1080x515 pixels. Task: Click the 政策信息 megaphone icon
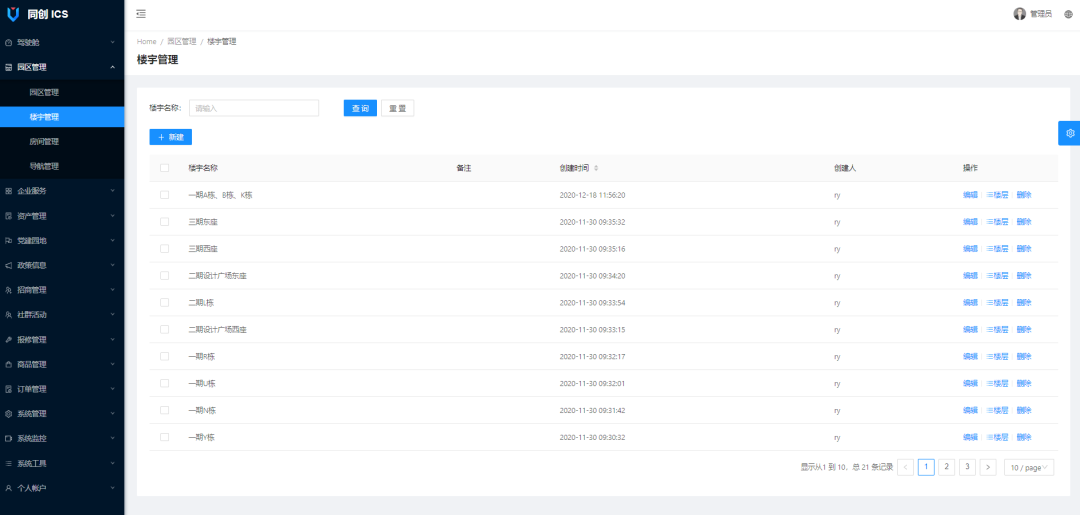(8, 265)
